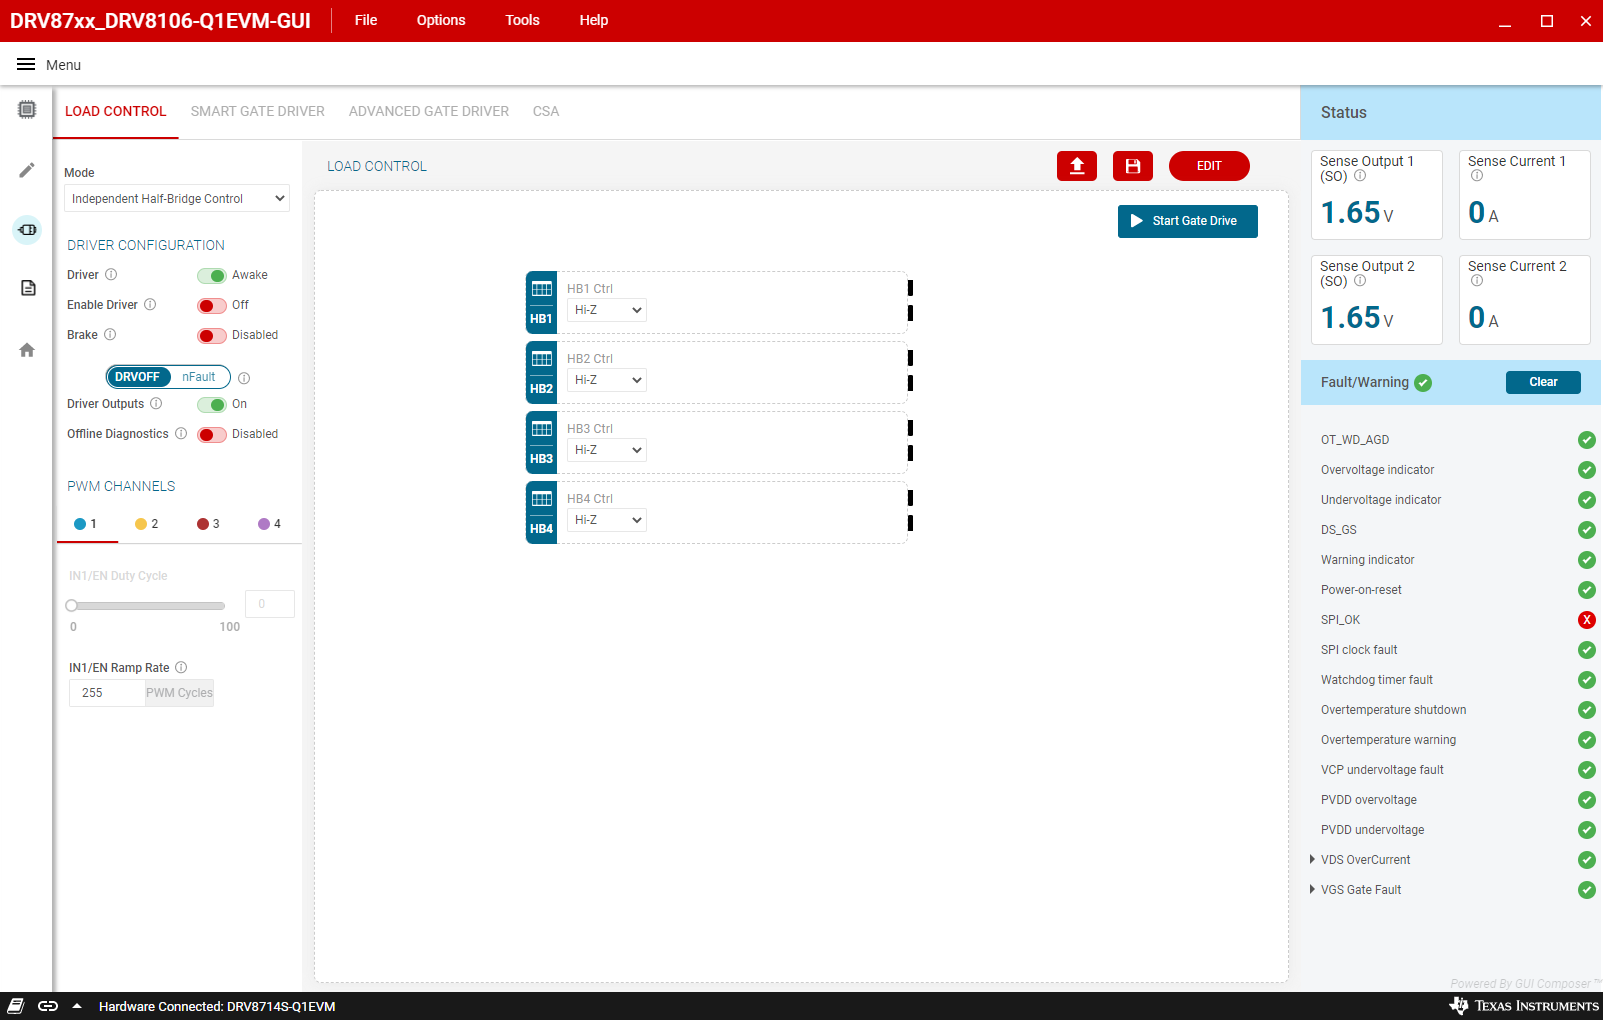Click the Start Gate Drive button
This screenshot has height=1020, width=1603.
point(1188,221)
